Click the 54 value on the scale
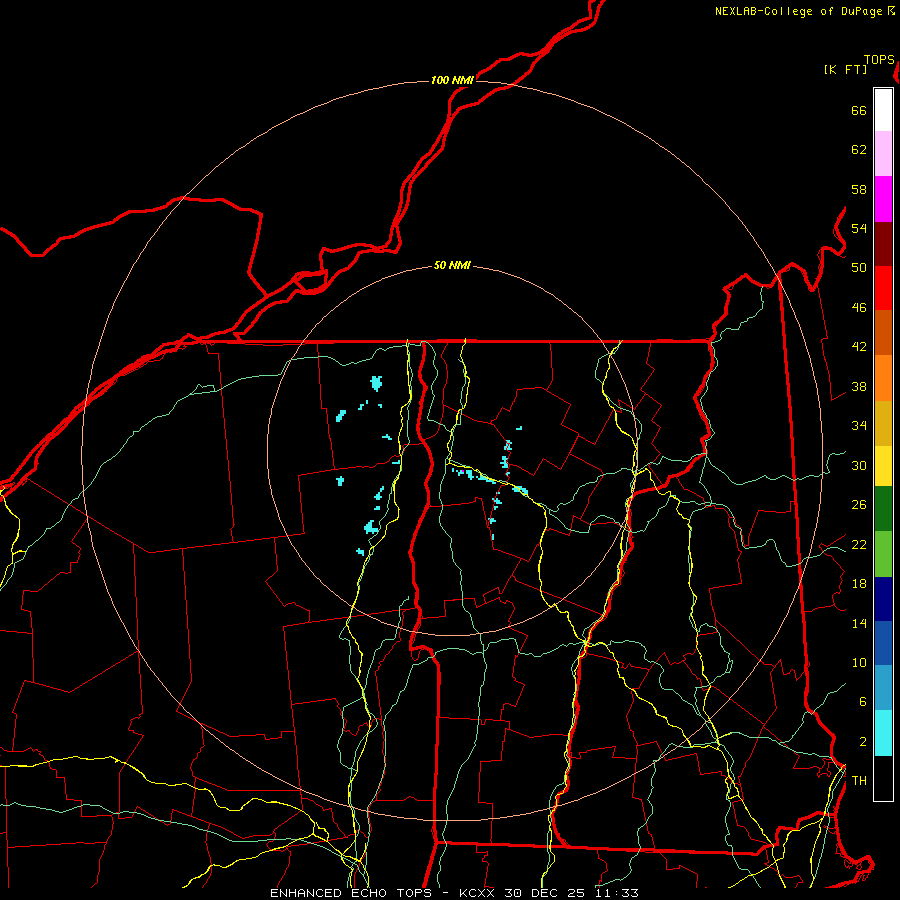This screenshot has width=900, height=900. click(x=859, y=228)
